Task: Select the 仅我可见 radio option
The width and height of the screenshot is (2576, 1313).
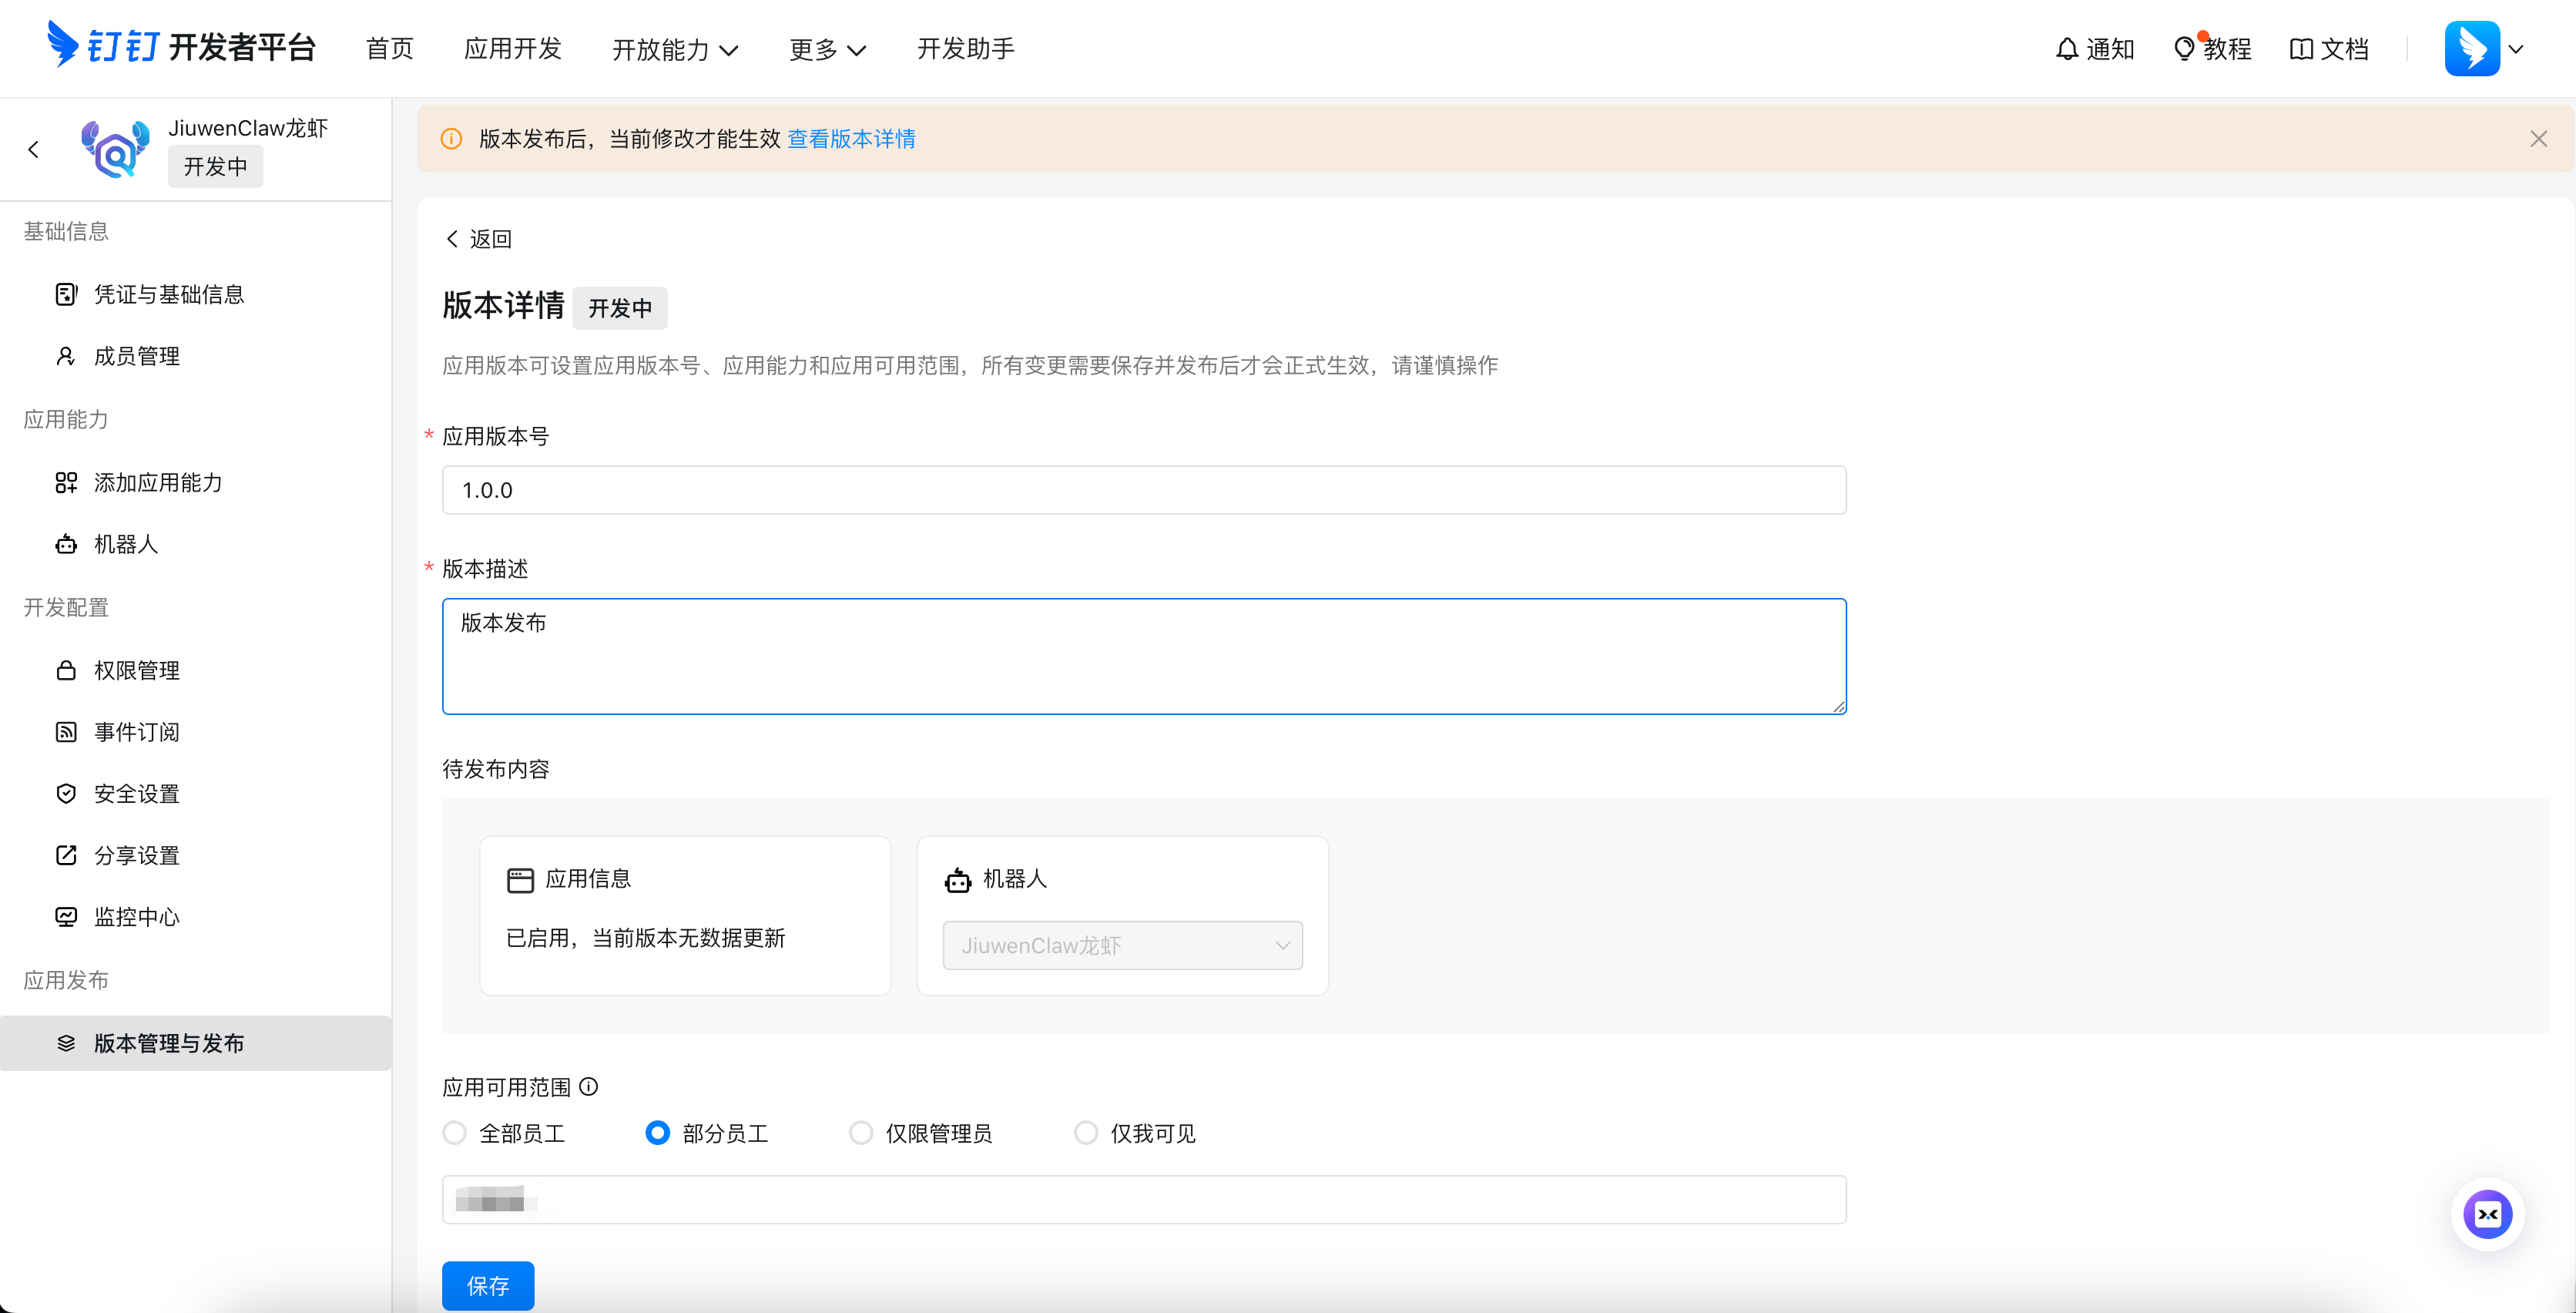Action: pyautogui.click(x=1086, y=1133)
